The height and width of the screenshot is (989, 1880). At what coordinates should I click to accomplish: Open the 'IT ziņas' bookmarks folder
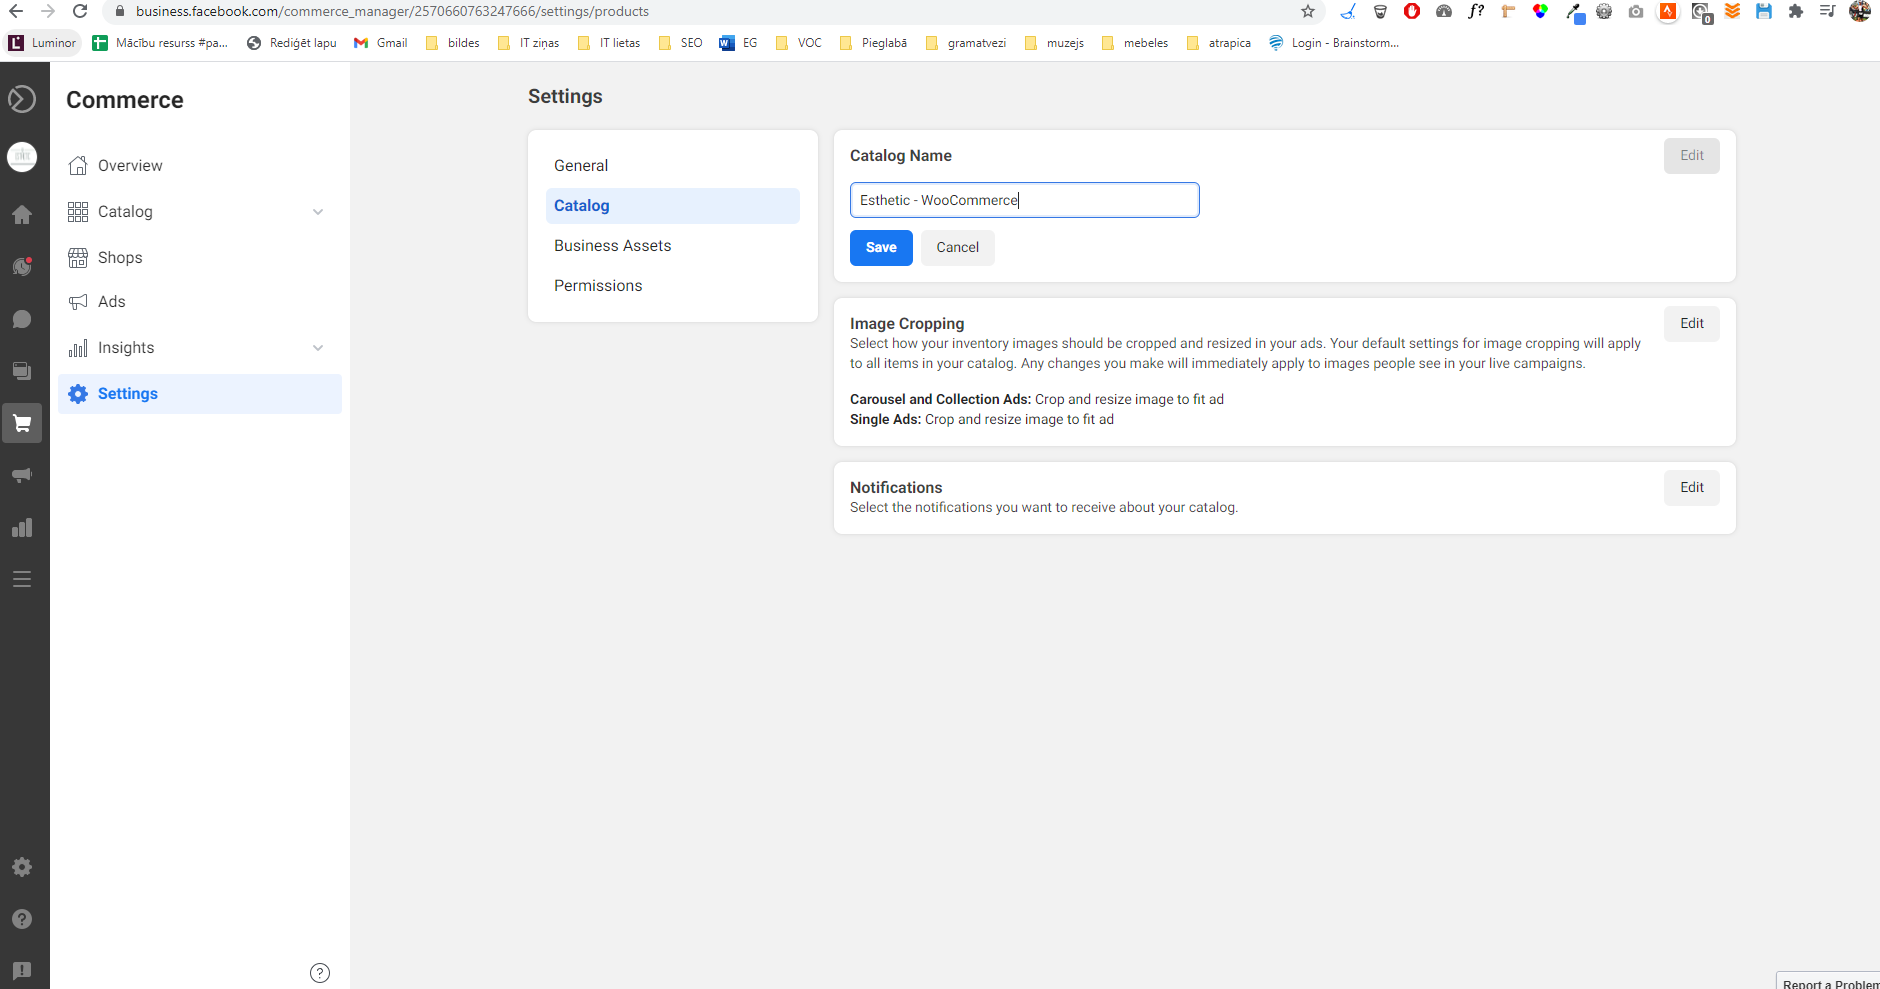click(x=528, y=43)
